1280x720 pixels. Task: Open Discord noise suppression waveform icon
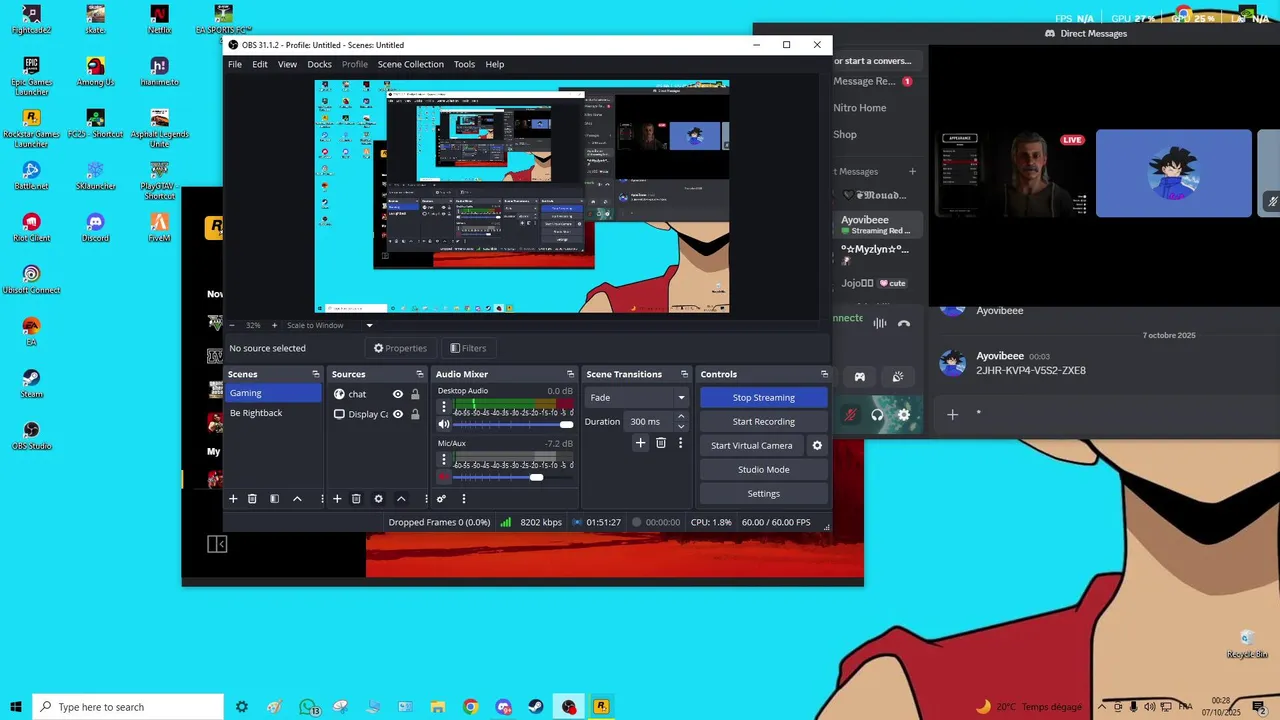880,323
